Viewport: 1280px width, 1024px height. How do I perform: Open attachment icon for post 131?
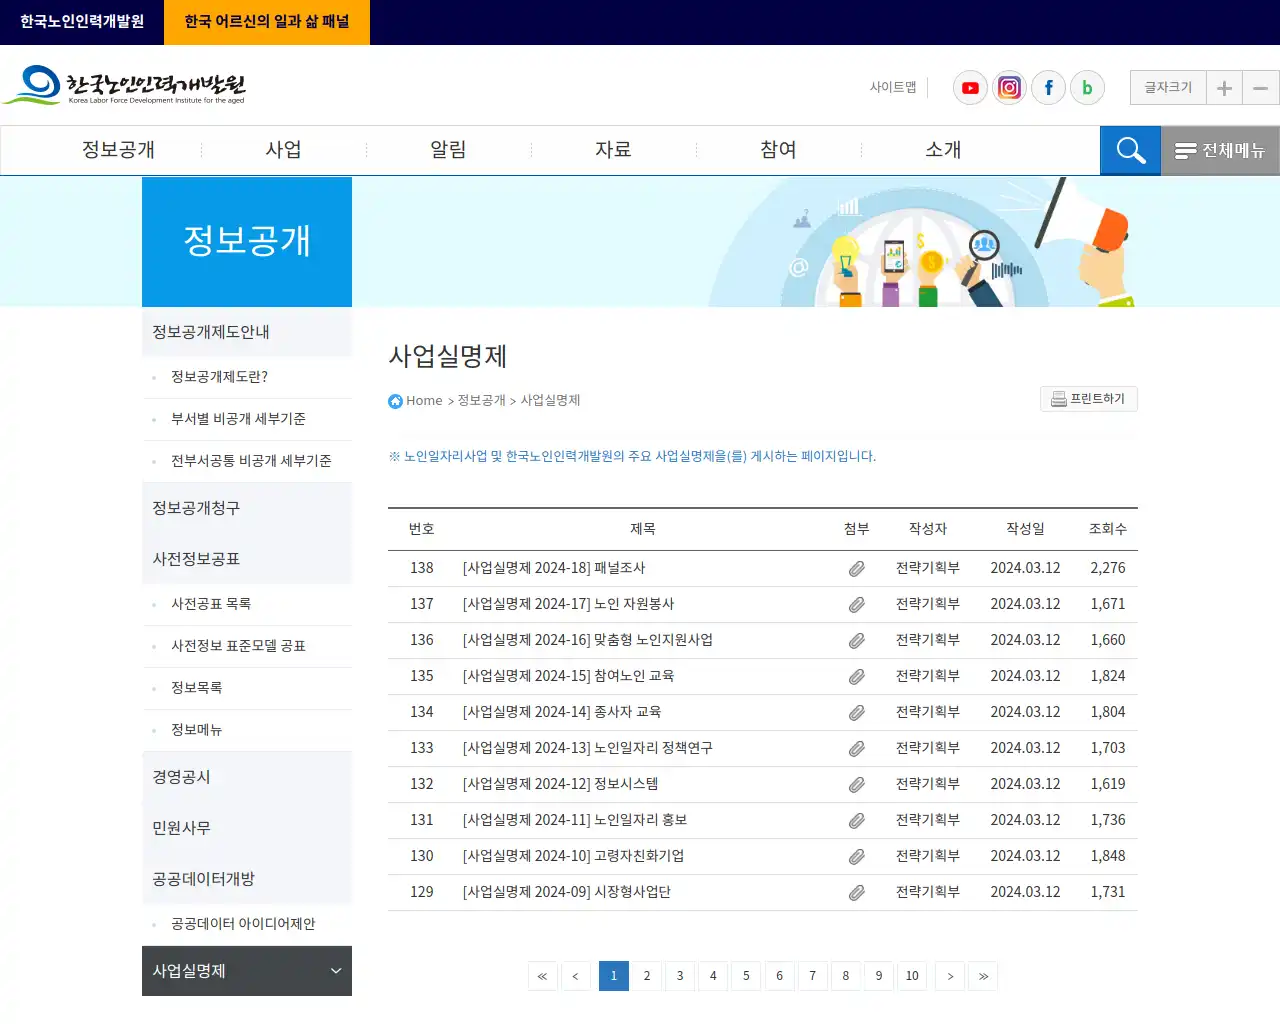coord(857,821)
